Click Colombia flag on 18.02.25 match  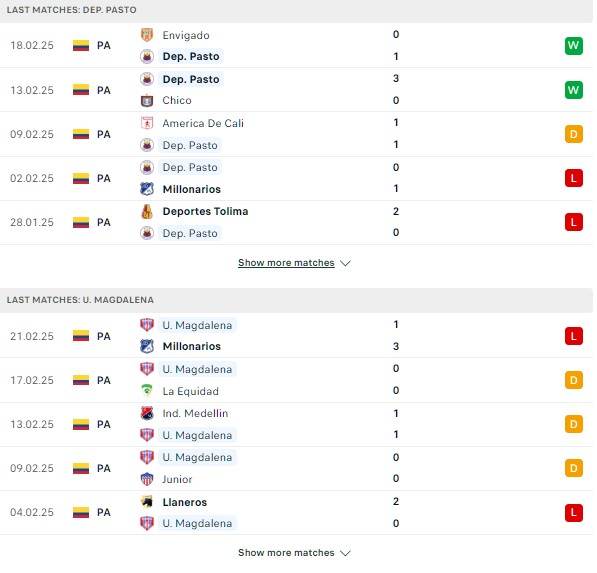81,45
